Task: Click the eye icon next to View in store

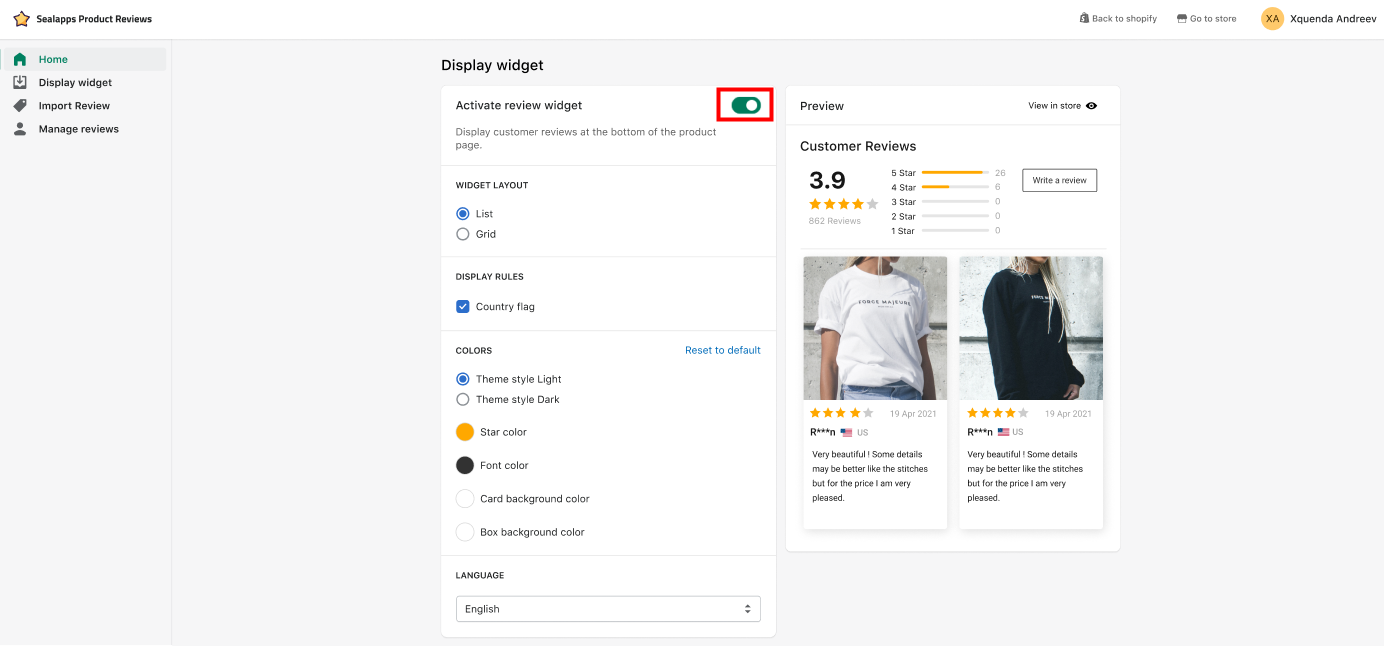Action: pyautogui.click(x=1091, y=105)
